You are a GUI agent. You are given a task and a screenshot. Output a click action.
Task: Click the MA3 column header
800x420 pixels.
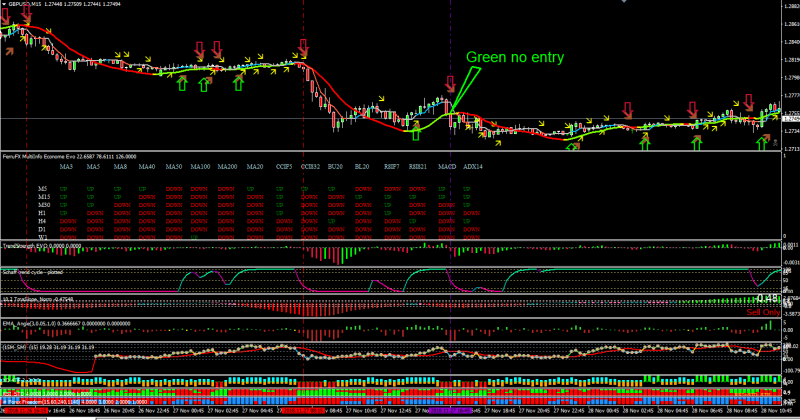point(66,166)
